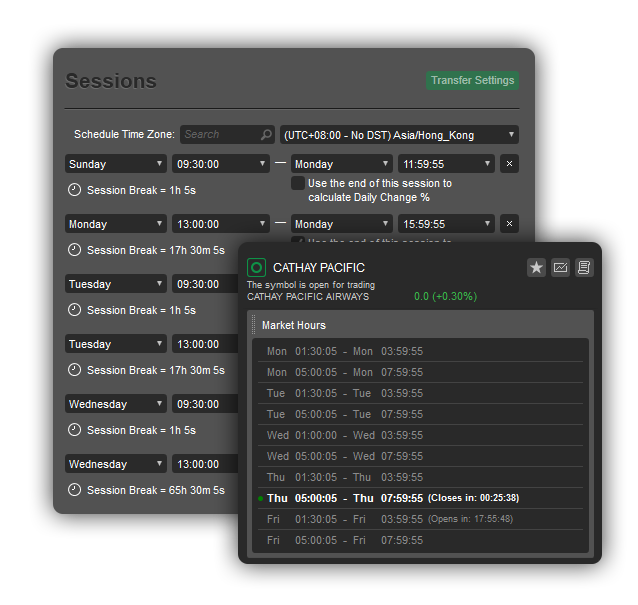The height and width of the screenshot is (605, 638).
Task: Open the chart icon in CATHAY PACIFIC panel
Action: 560,267
